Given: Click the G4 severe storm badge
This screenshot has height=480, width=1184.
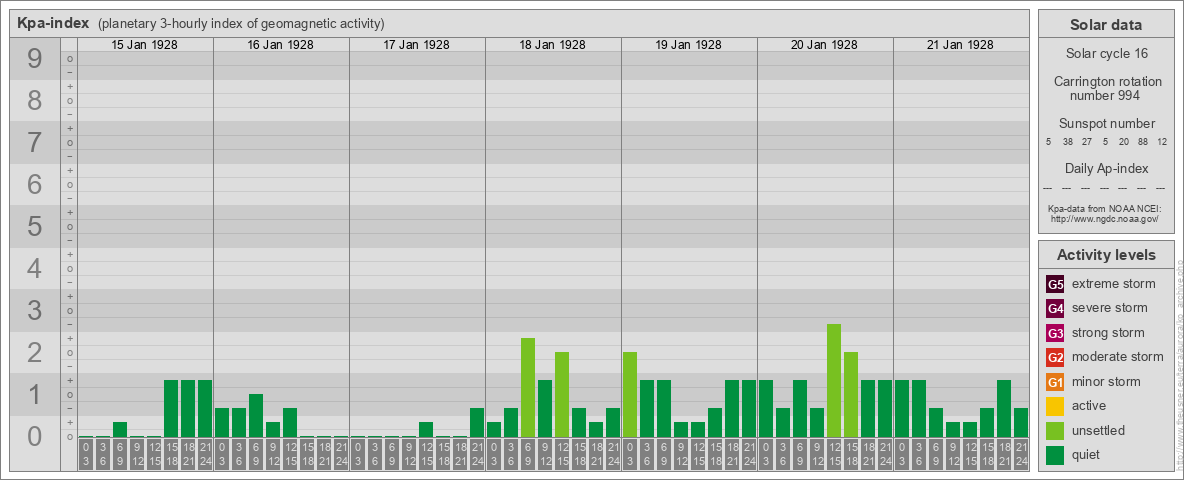Looking at the screenshot, I should 1055,309.
